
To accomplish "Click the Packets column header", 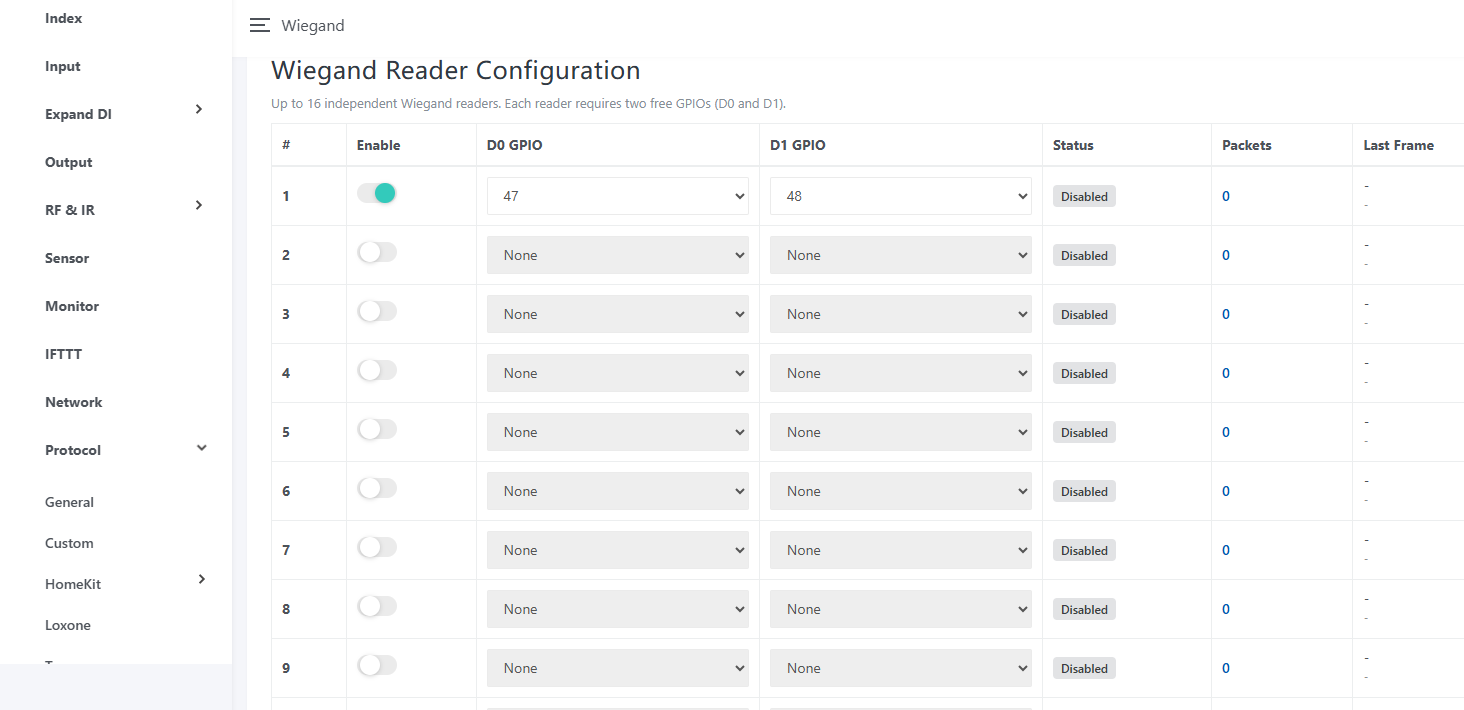I will [x=1247, y=145].
